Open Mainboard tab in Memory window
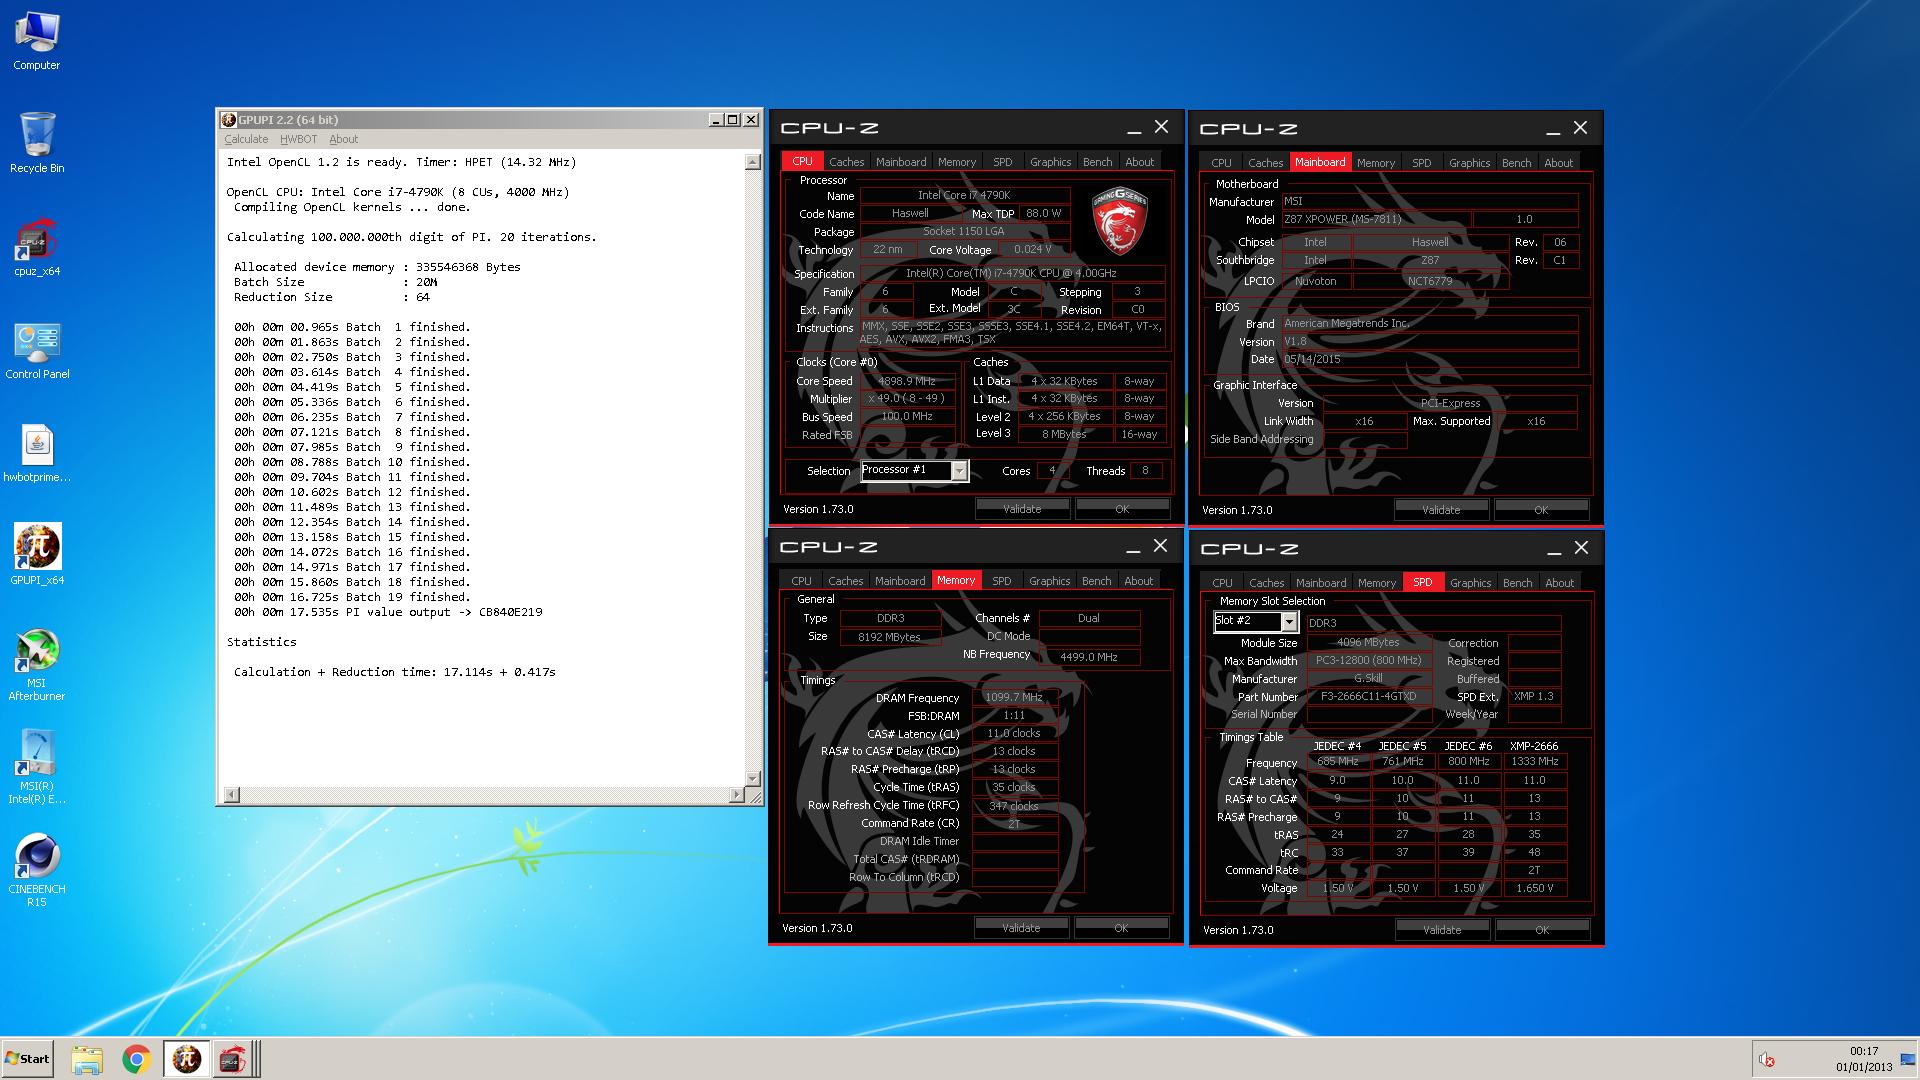 pyautogui.click(x=900, y=581)
